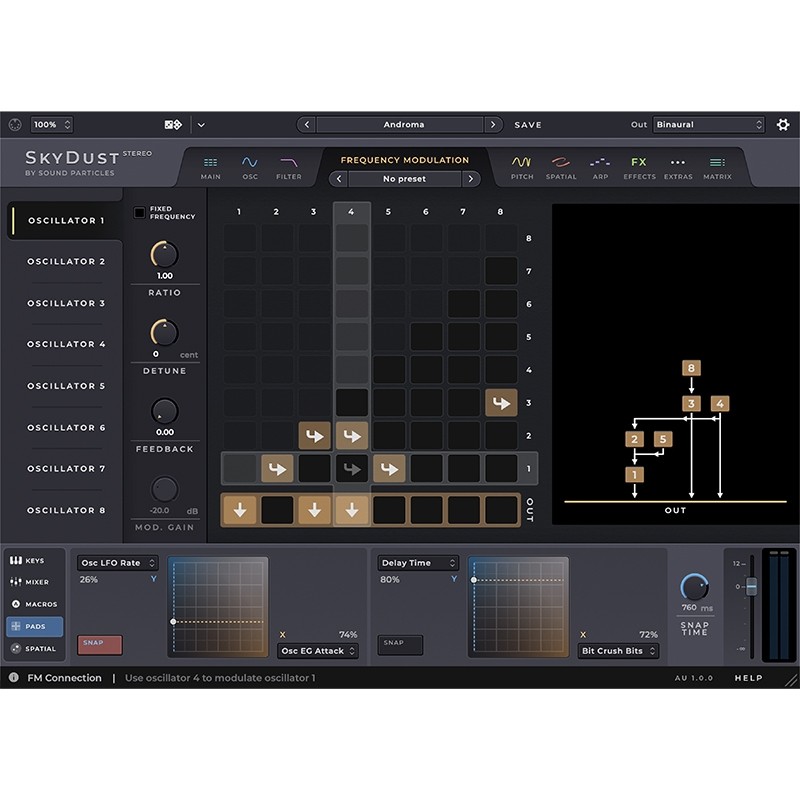Select previous Frequency Modulation preset
Viewport: 800px width, 800px height.
coord(338,179)
